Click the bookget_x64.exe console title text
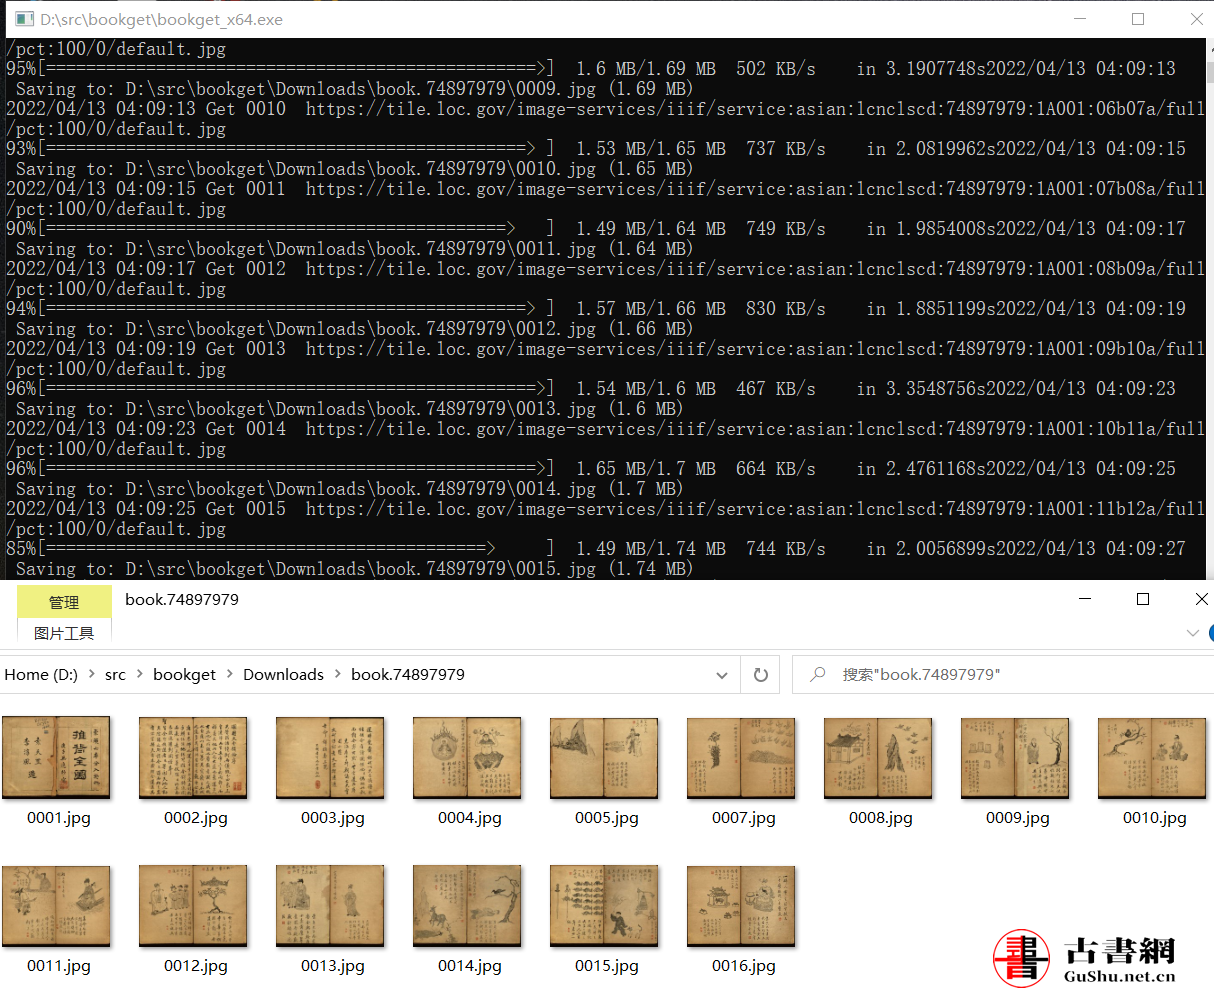The image size is (1214, 993). point(162,19)
